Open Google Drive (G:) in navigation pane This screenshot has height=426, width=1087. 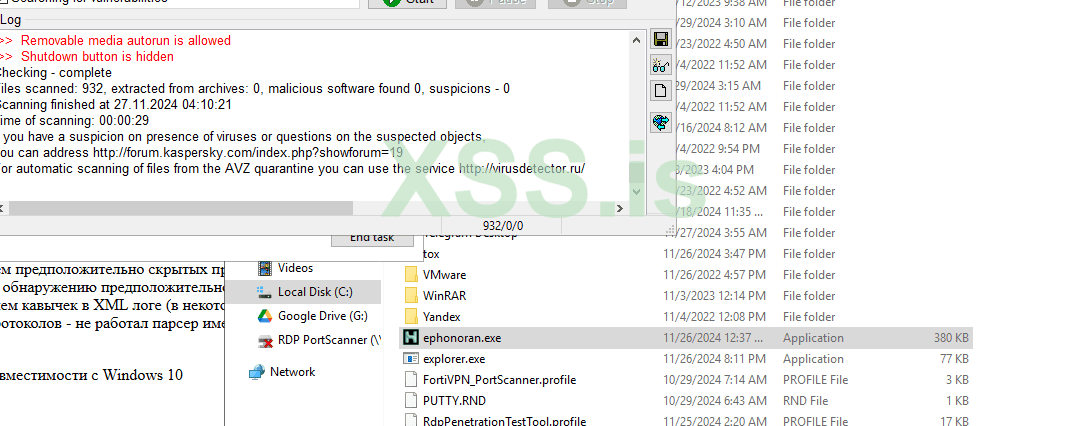(x=322, y=316)
